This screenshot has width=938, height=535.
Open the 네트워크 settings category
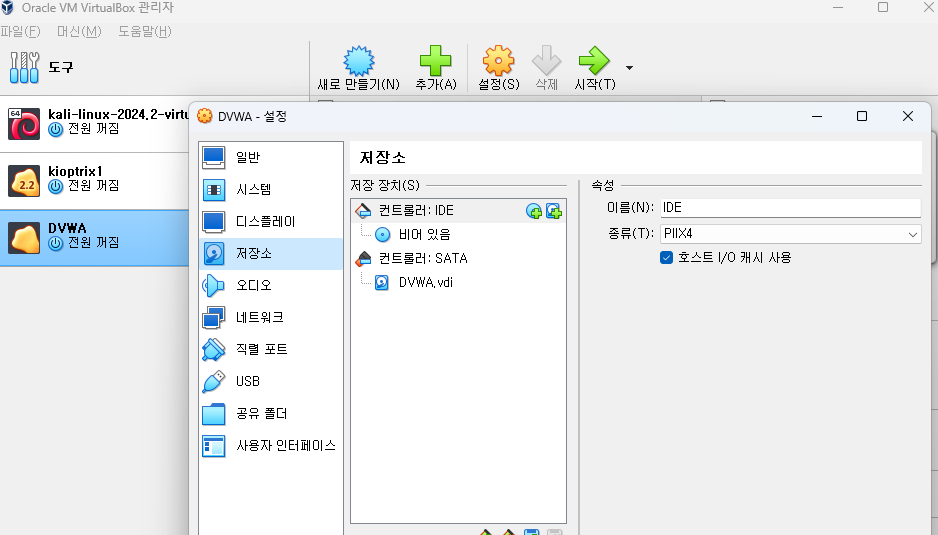pos(271,317)
